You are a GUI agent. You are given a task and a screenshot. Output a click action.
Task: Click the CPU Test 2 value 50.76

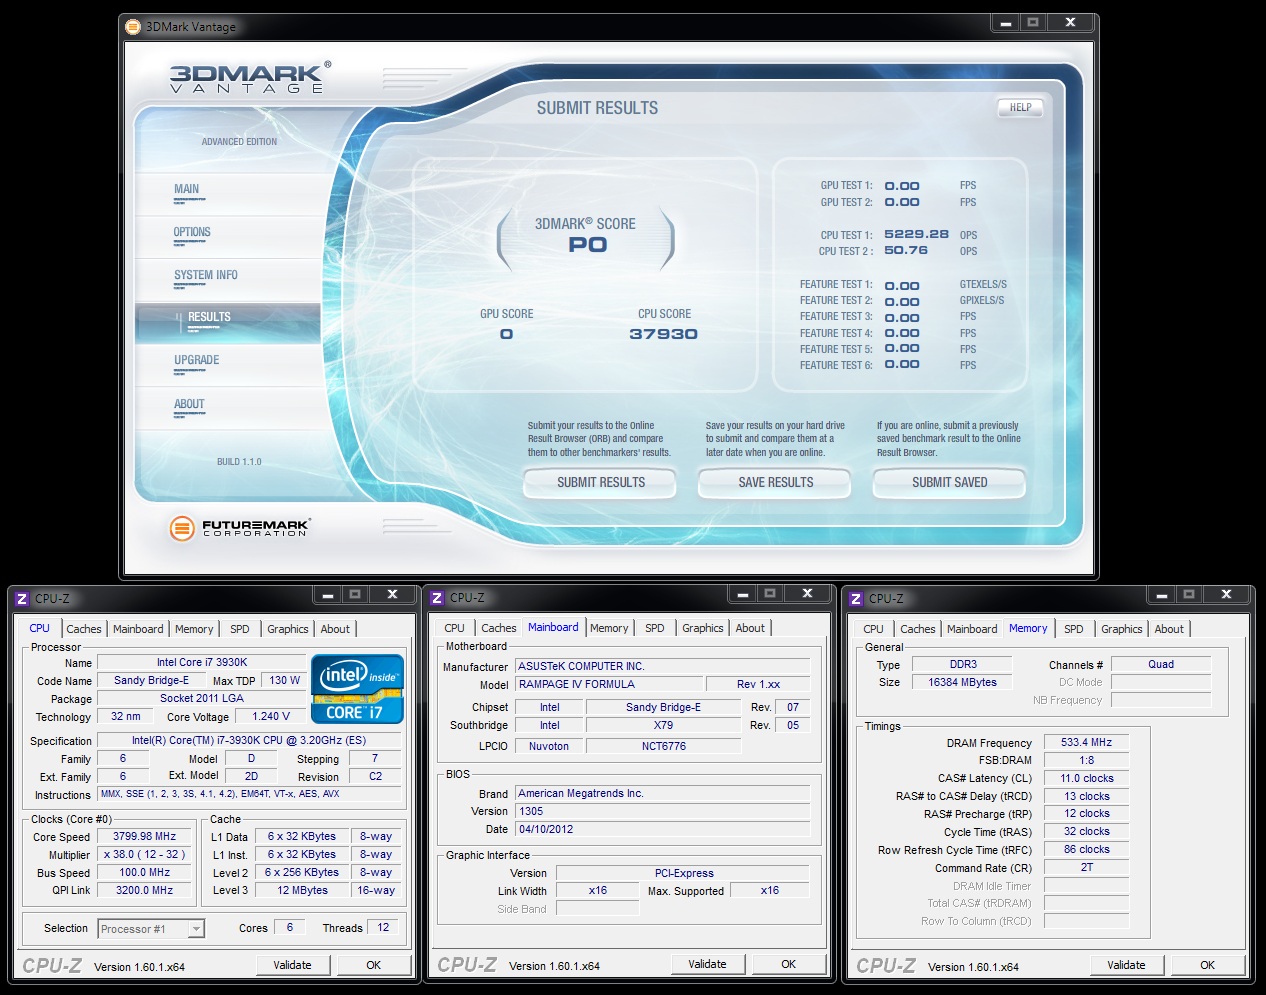pos(906,250)
